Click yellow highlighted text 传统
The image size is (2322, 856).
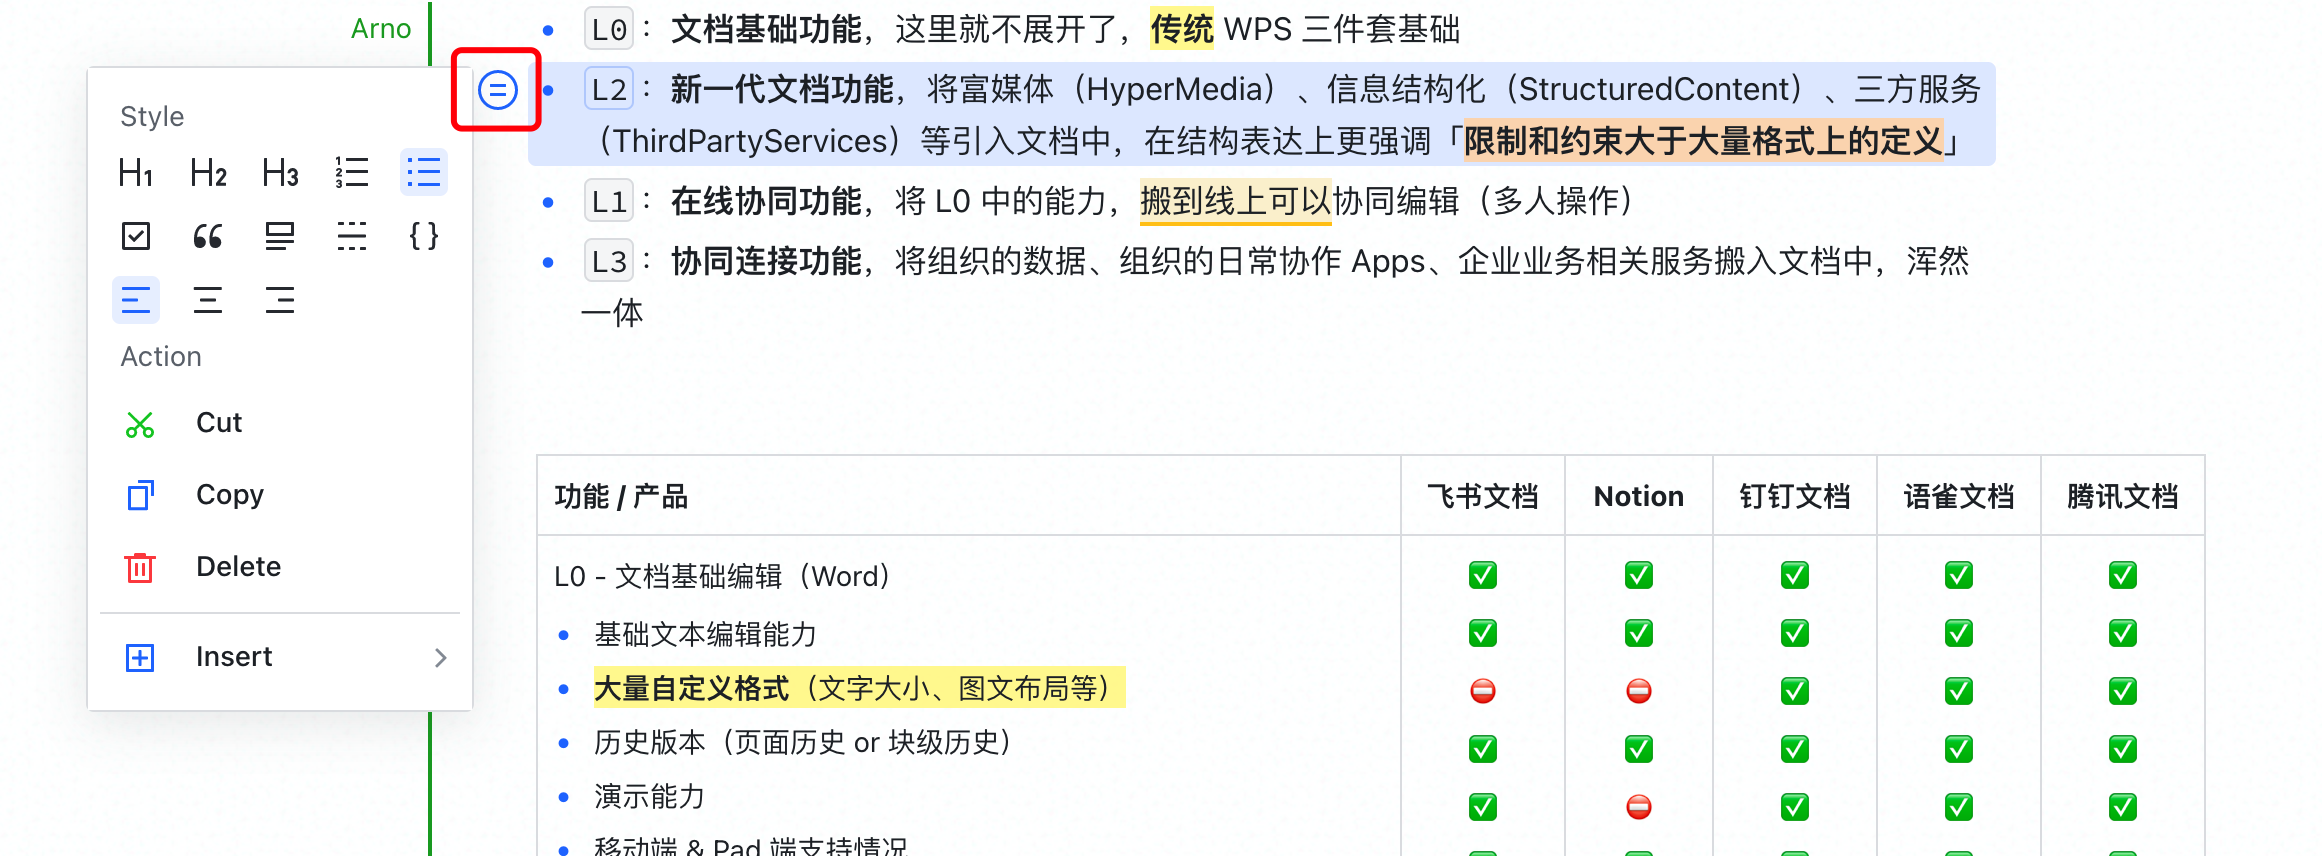tap(1181, 30)
